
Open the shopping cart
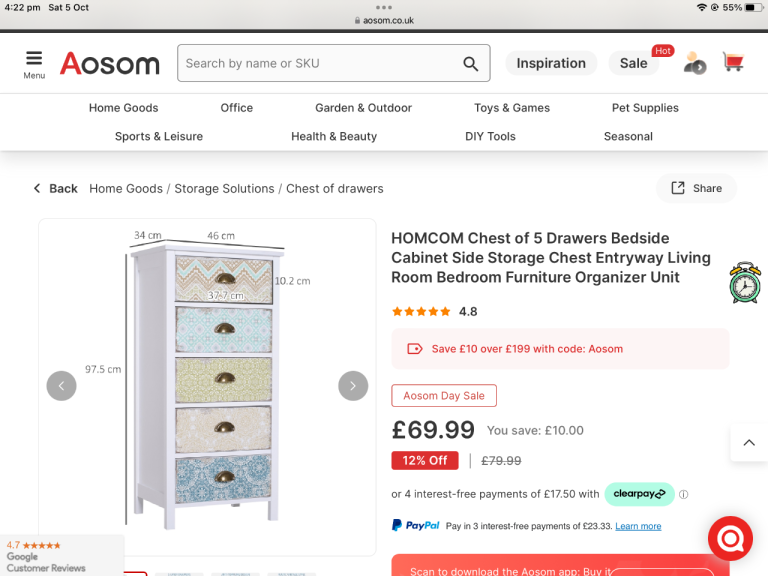[x=733, y=62]
